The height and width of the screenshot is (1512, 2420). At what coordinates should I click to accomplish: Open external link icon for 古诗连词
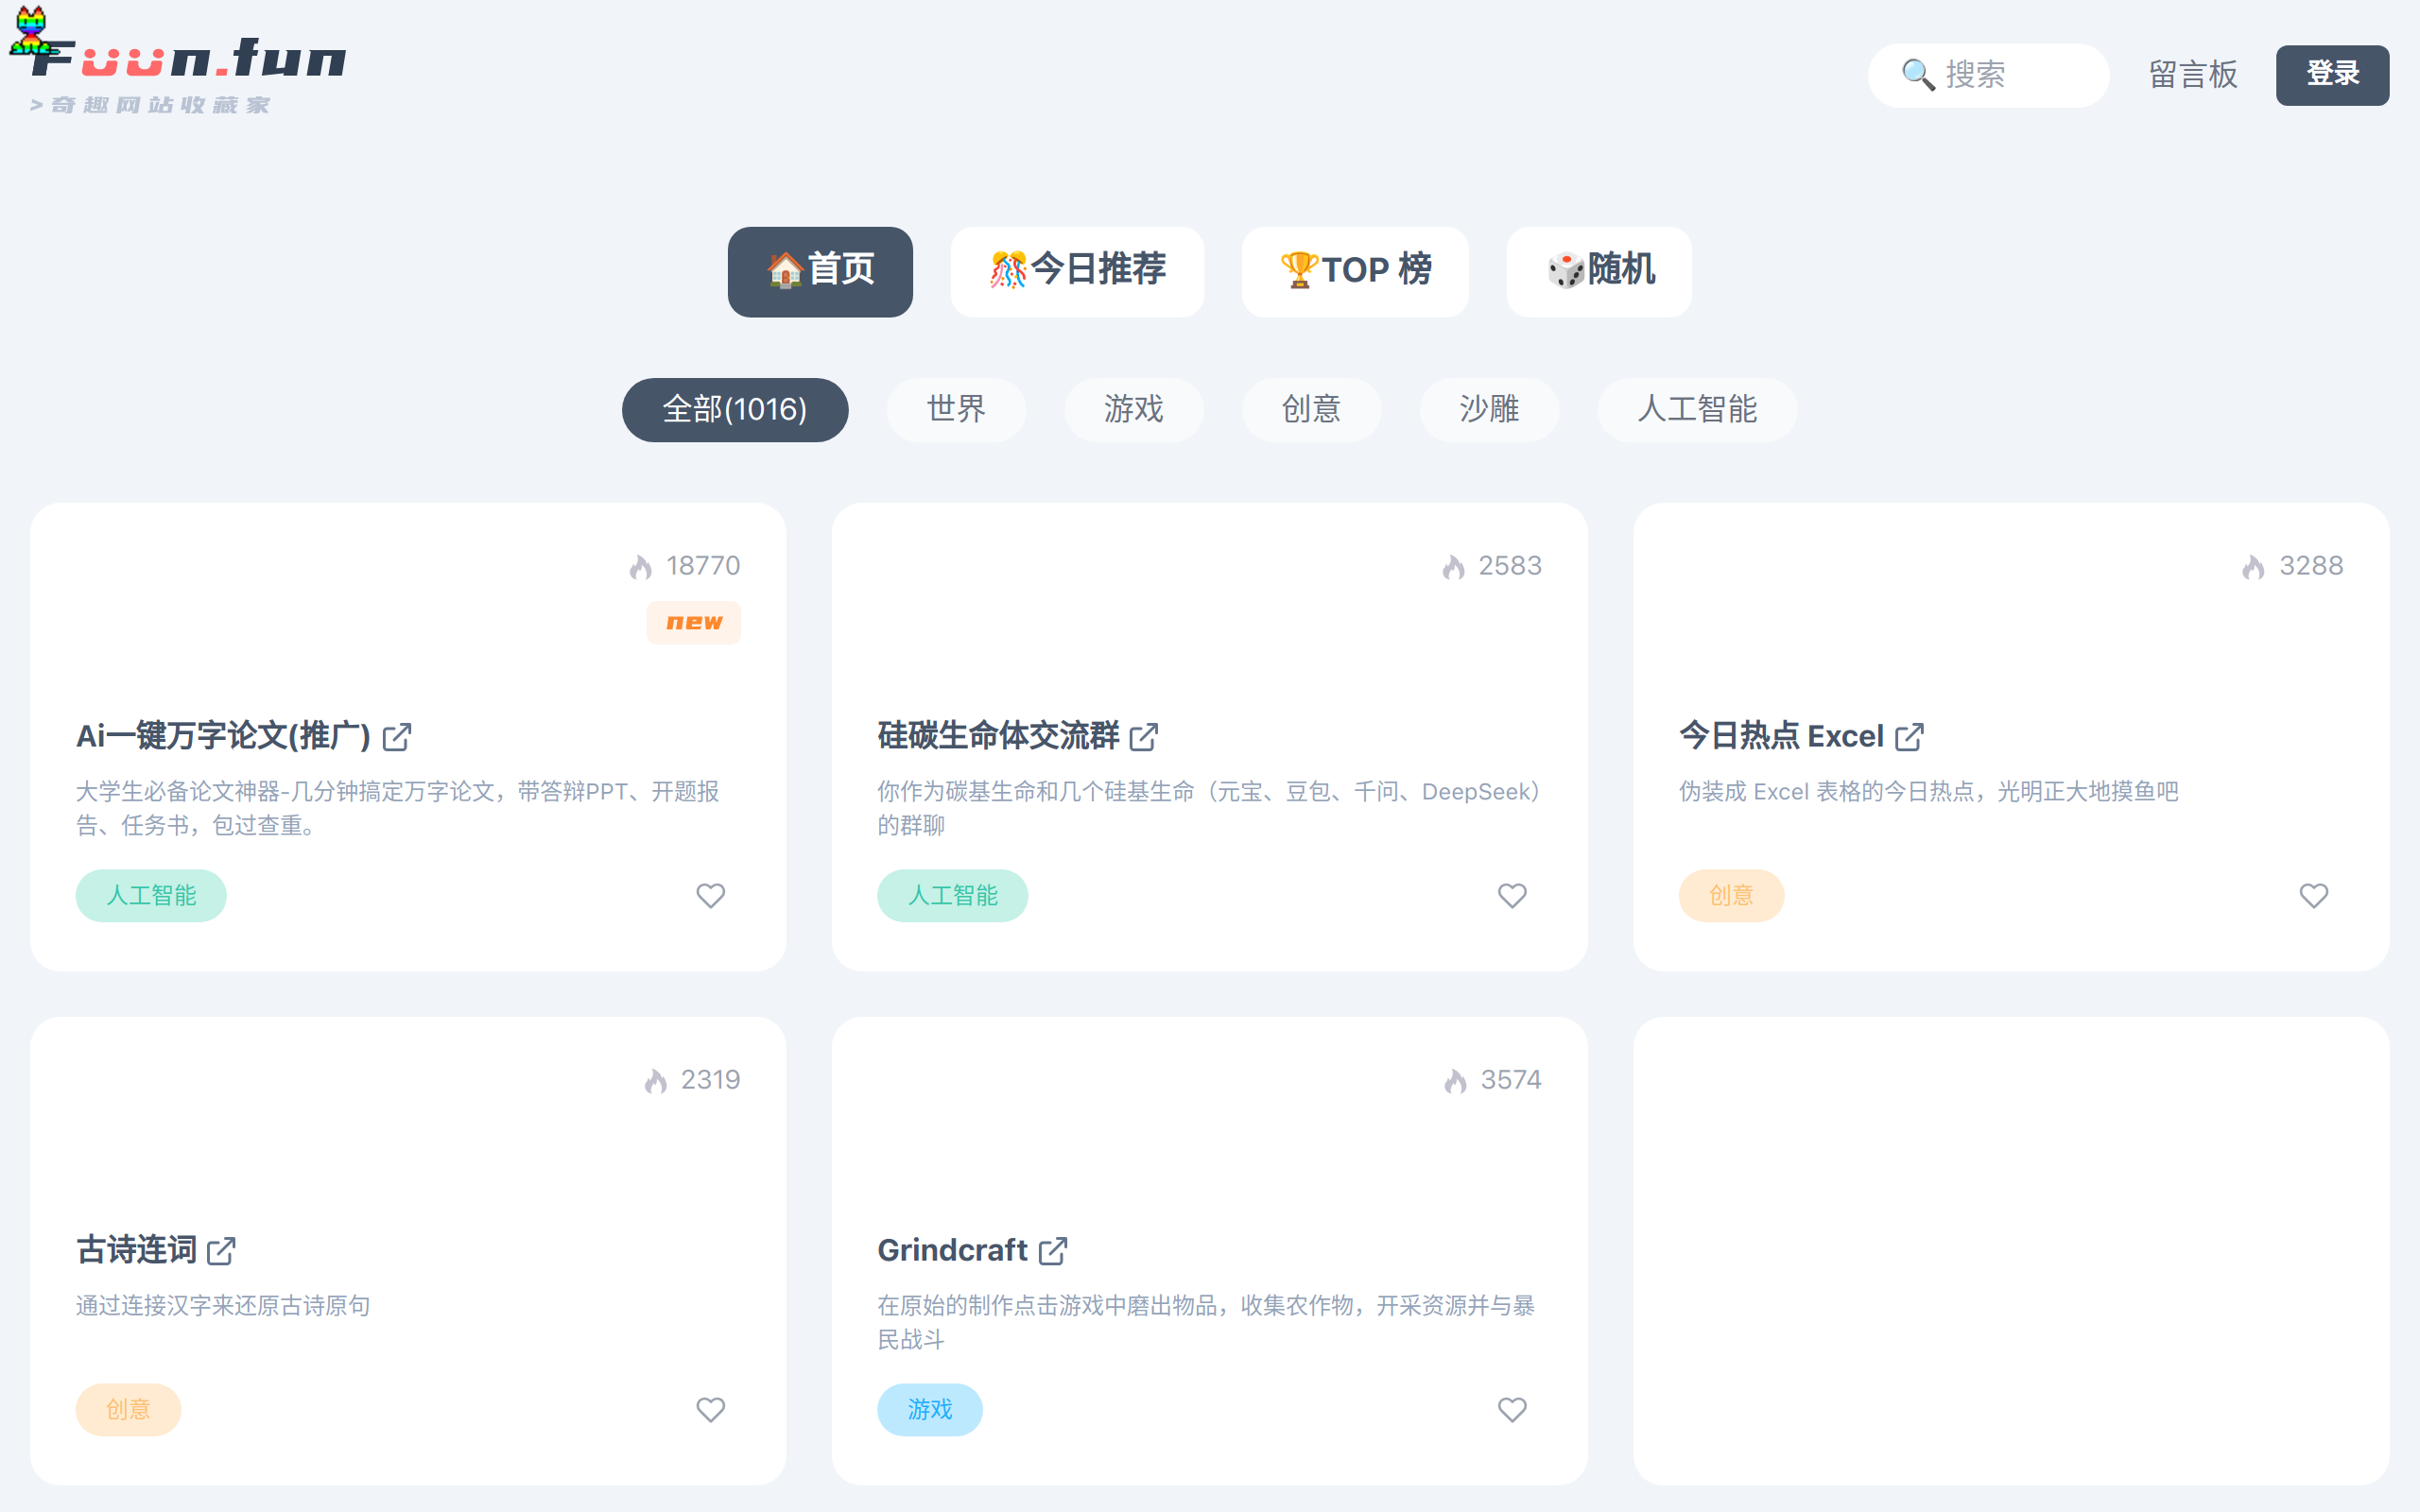(x=221, y=1251)
